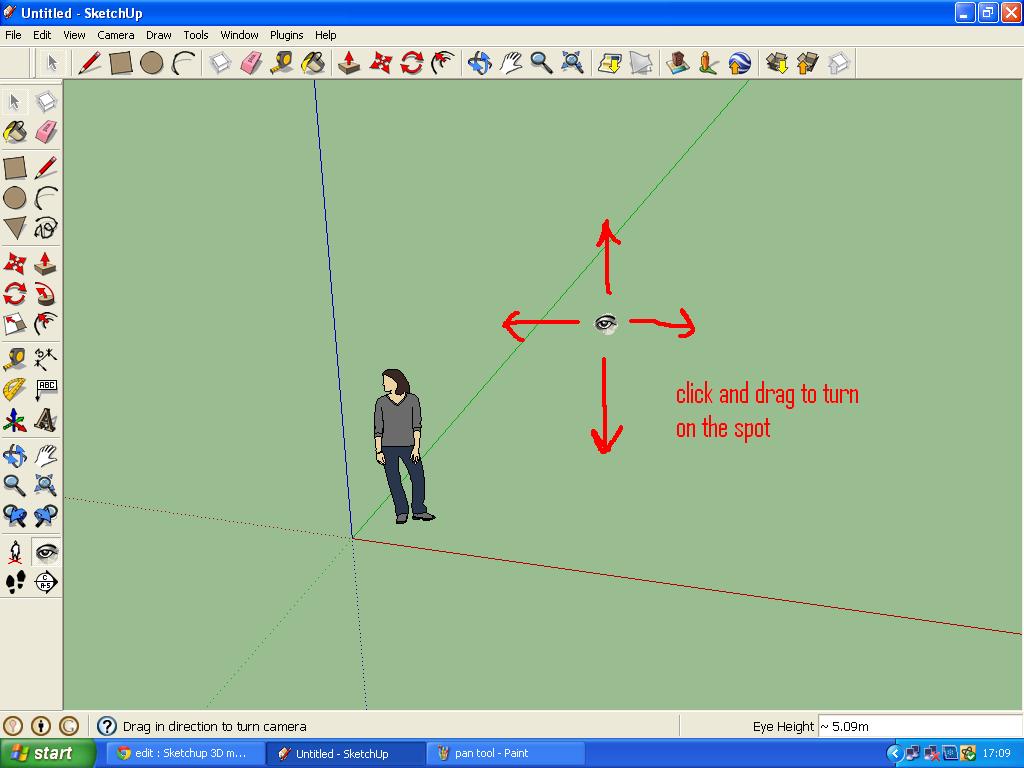Open the Window menu
Viewport: 1024px width, 768px height.
tap(239, 35)
